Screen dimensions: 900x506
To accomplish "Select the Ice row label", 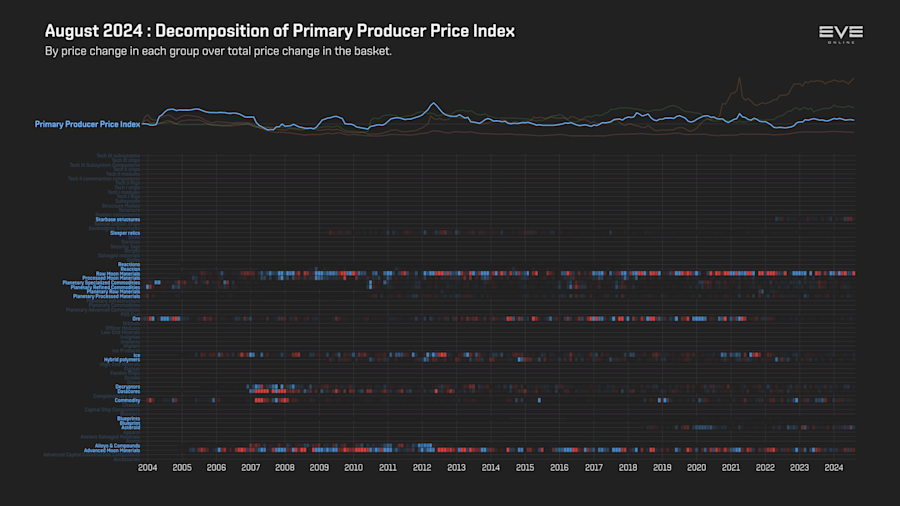I will point(137,356).
